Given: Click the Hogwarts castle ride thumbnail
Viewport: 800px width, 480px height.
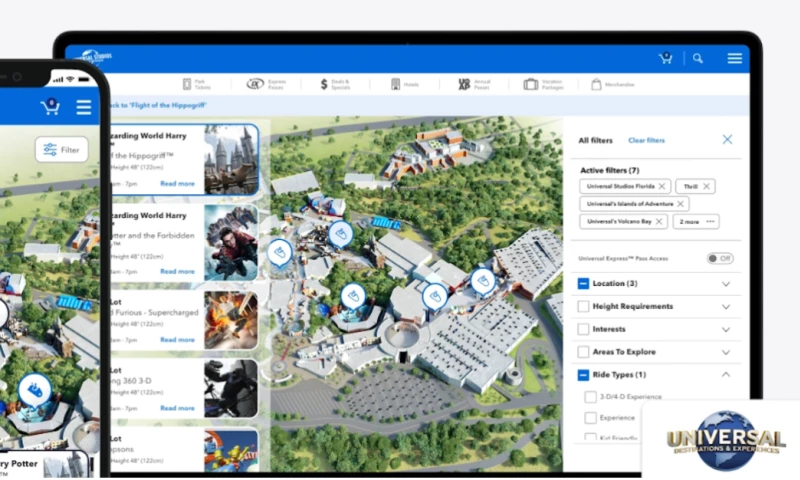Looking at the screenshot, I should (x=231, y=160).
